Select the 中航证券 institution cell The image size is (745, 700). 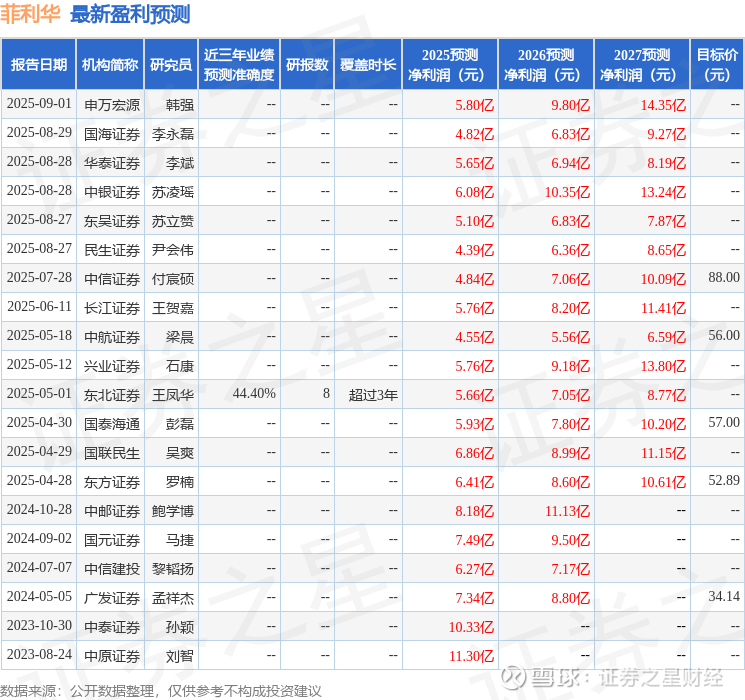(112, 337)
